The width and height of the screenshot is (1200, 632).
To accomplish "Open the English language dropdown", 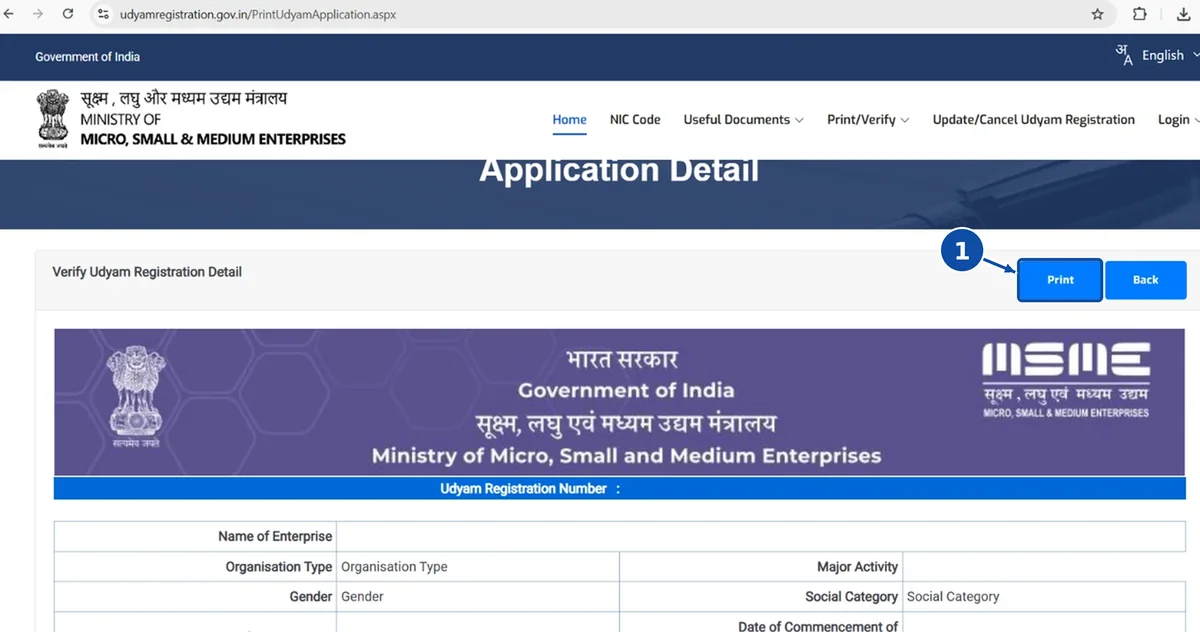I will (1170, 56).
